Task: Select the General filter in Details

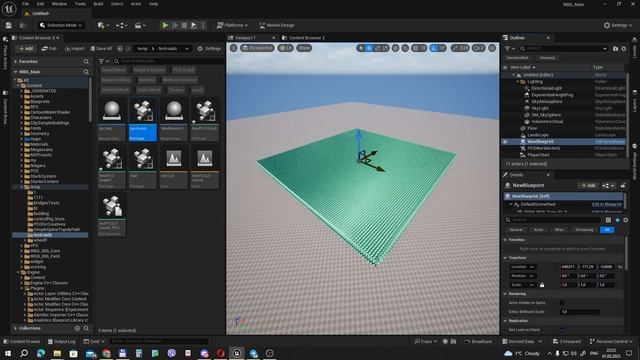Action: click(516, 230)
